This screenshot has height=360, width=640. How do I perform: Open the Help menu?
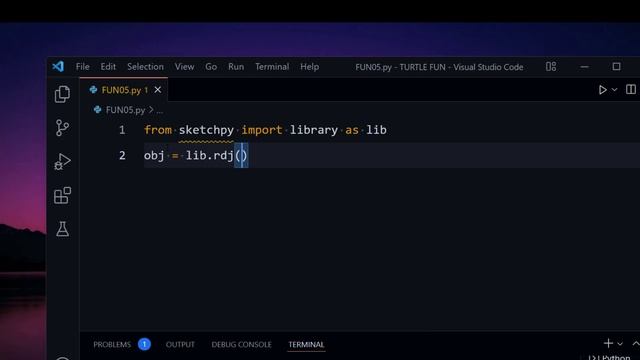(x=310, y=67)
